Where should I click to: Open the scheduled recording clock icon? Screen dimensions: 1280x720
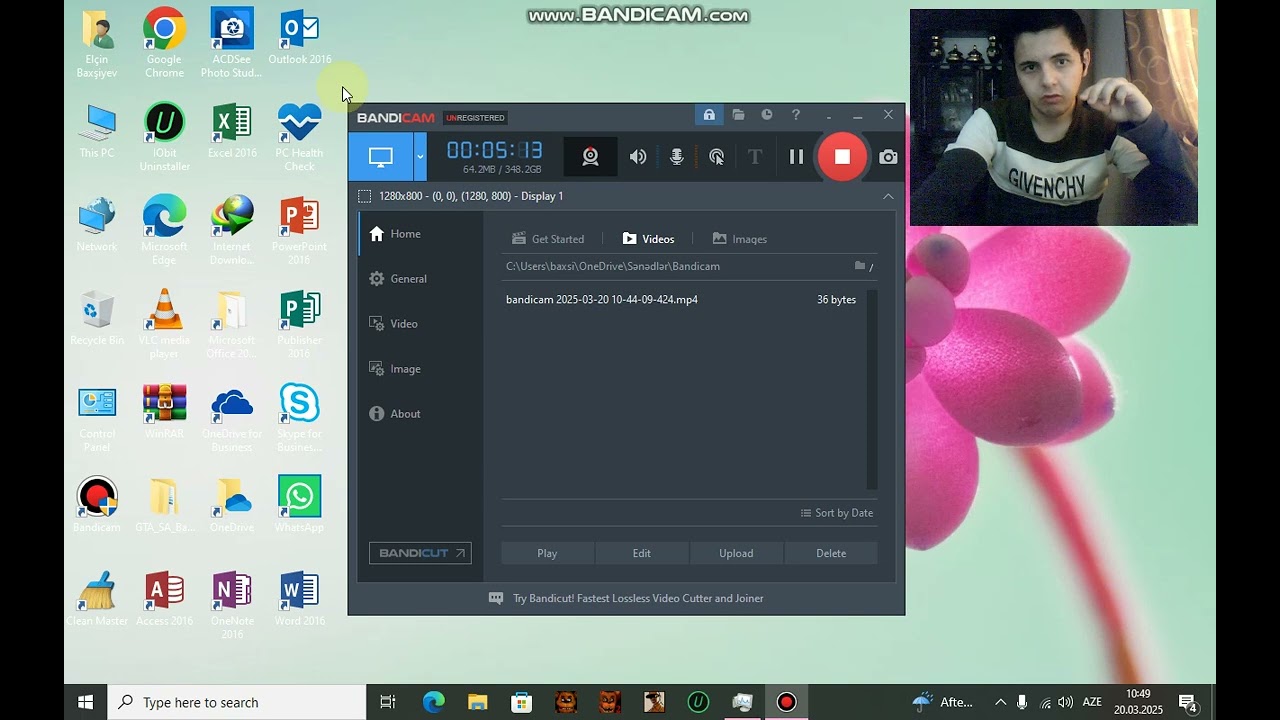pyautogui.click(x=767, y=115)
